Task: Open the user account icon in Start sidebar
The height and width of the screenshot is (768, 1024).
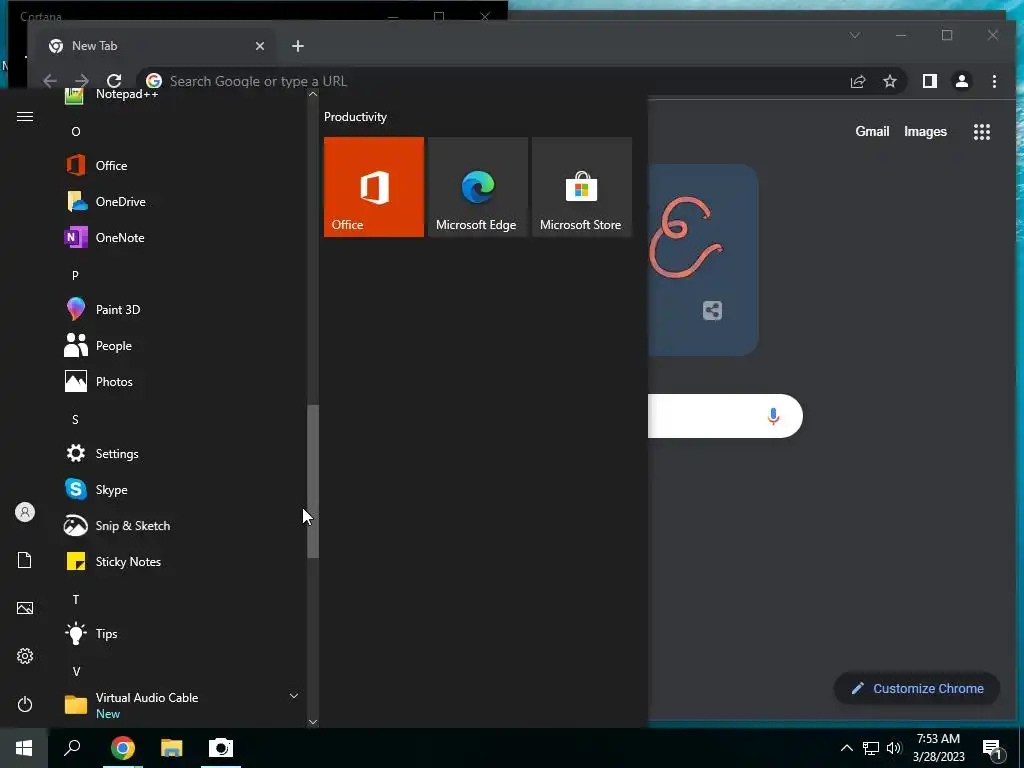Action: point(25,512)
